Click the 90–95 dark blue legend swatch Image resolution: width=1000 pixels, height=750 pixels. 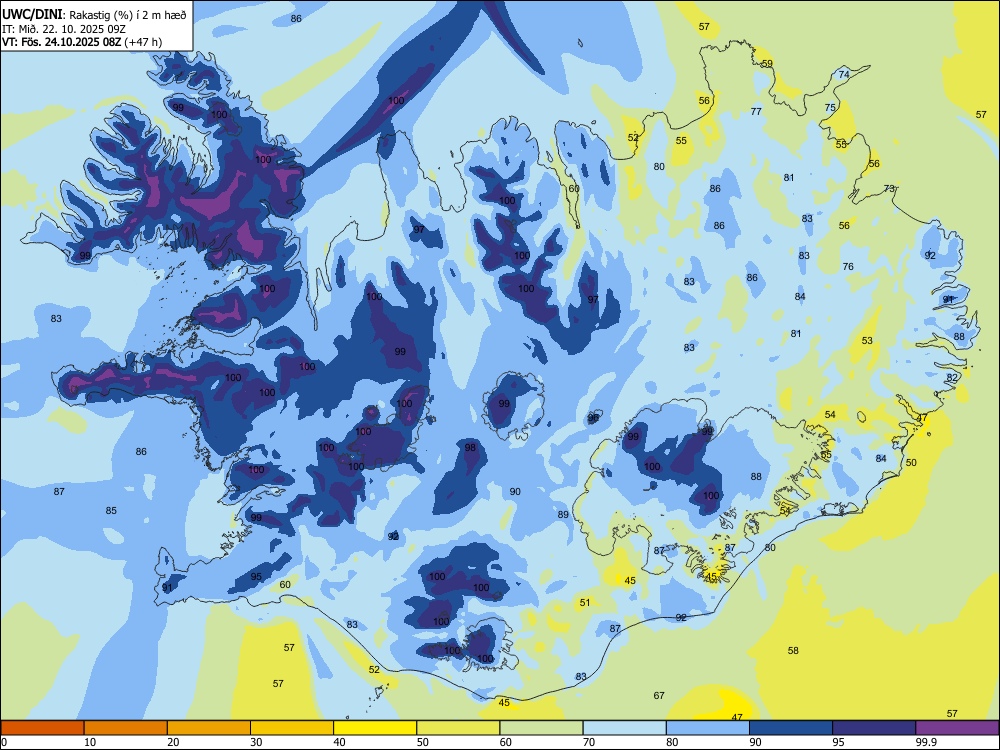tap(791, 728)
